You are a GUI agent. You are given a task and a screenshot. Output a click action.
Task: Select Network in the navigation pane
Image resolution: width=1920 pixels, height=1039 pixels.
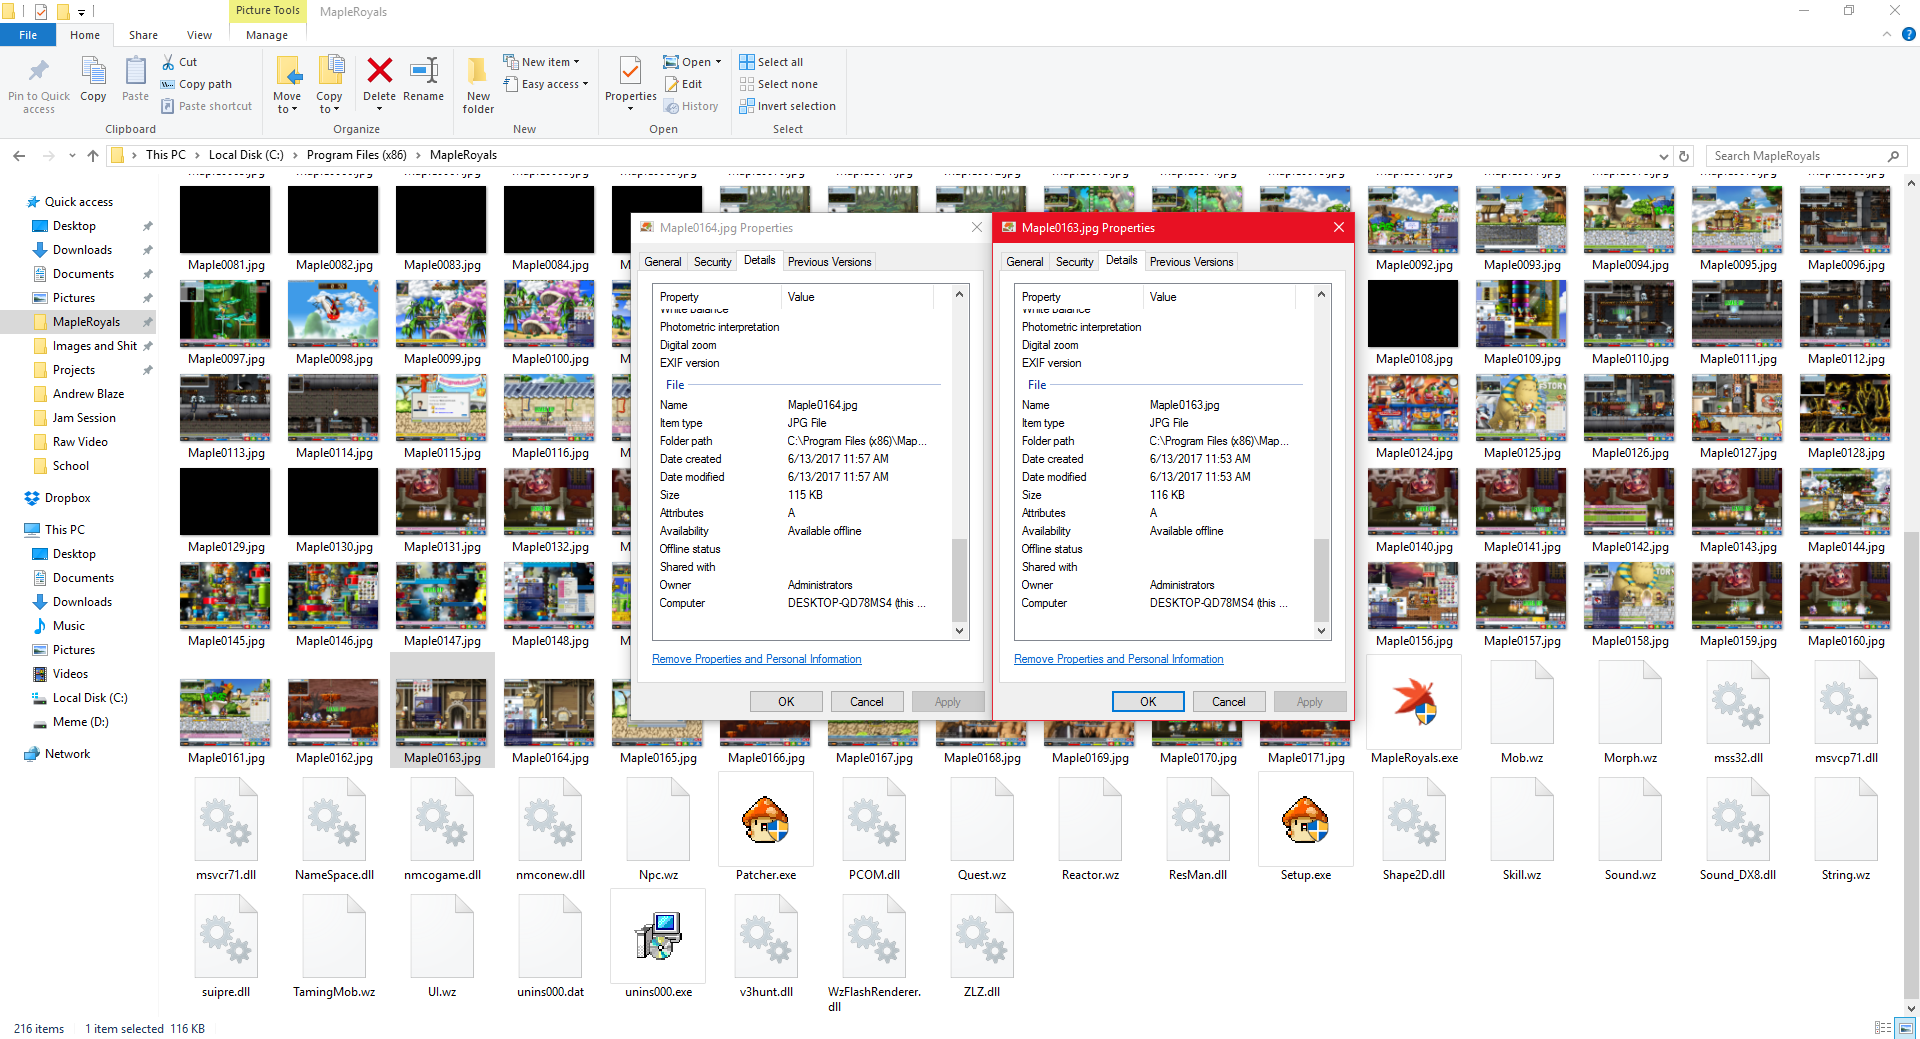pyautogui.click(x=67, y=754)
